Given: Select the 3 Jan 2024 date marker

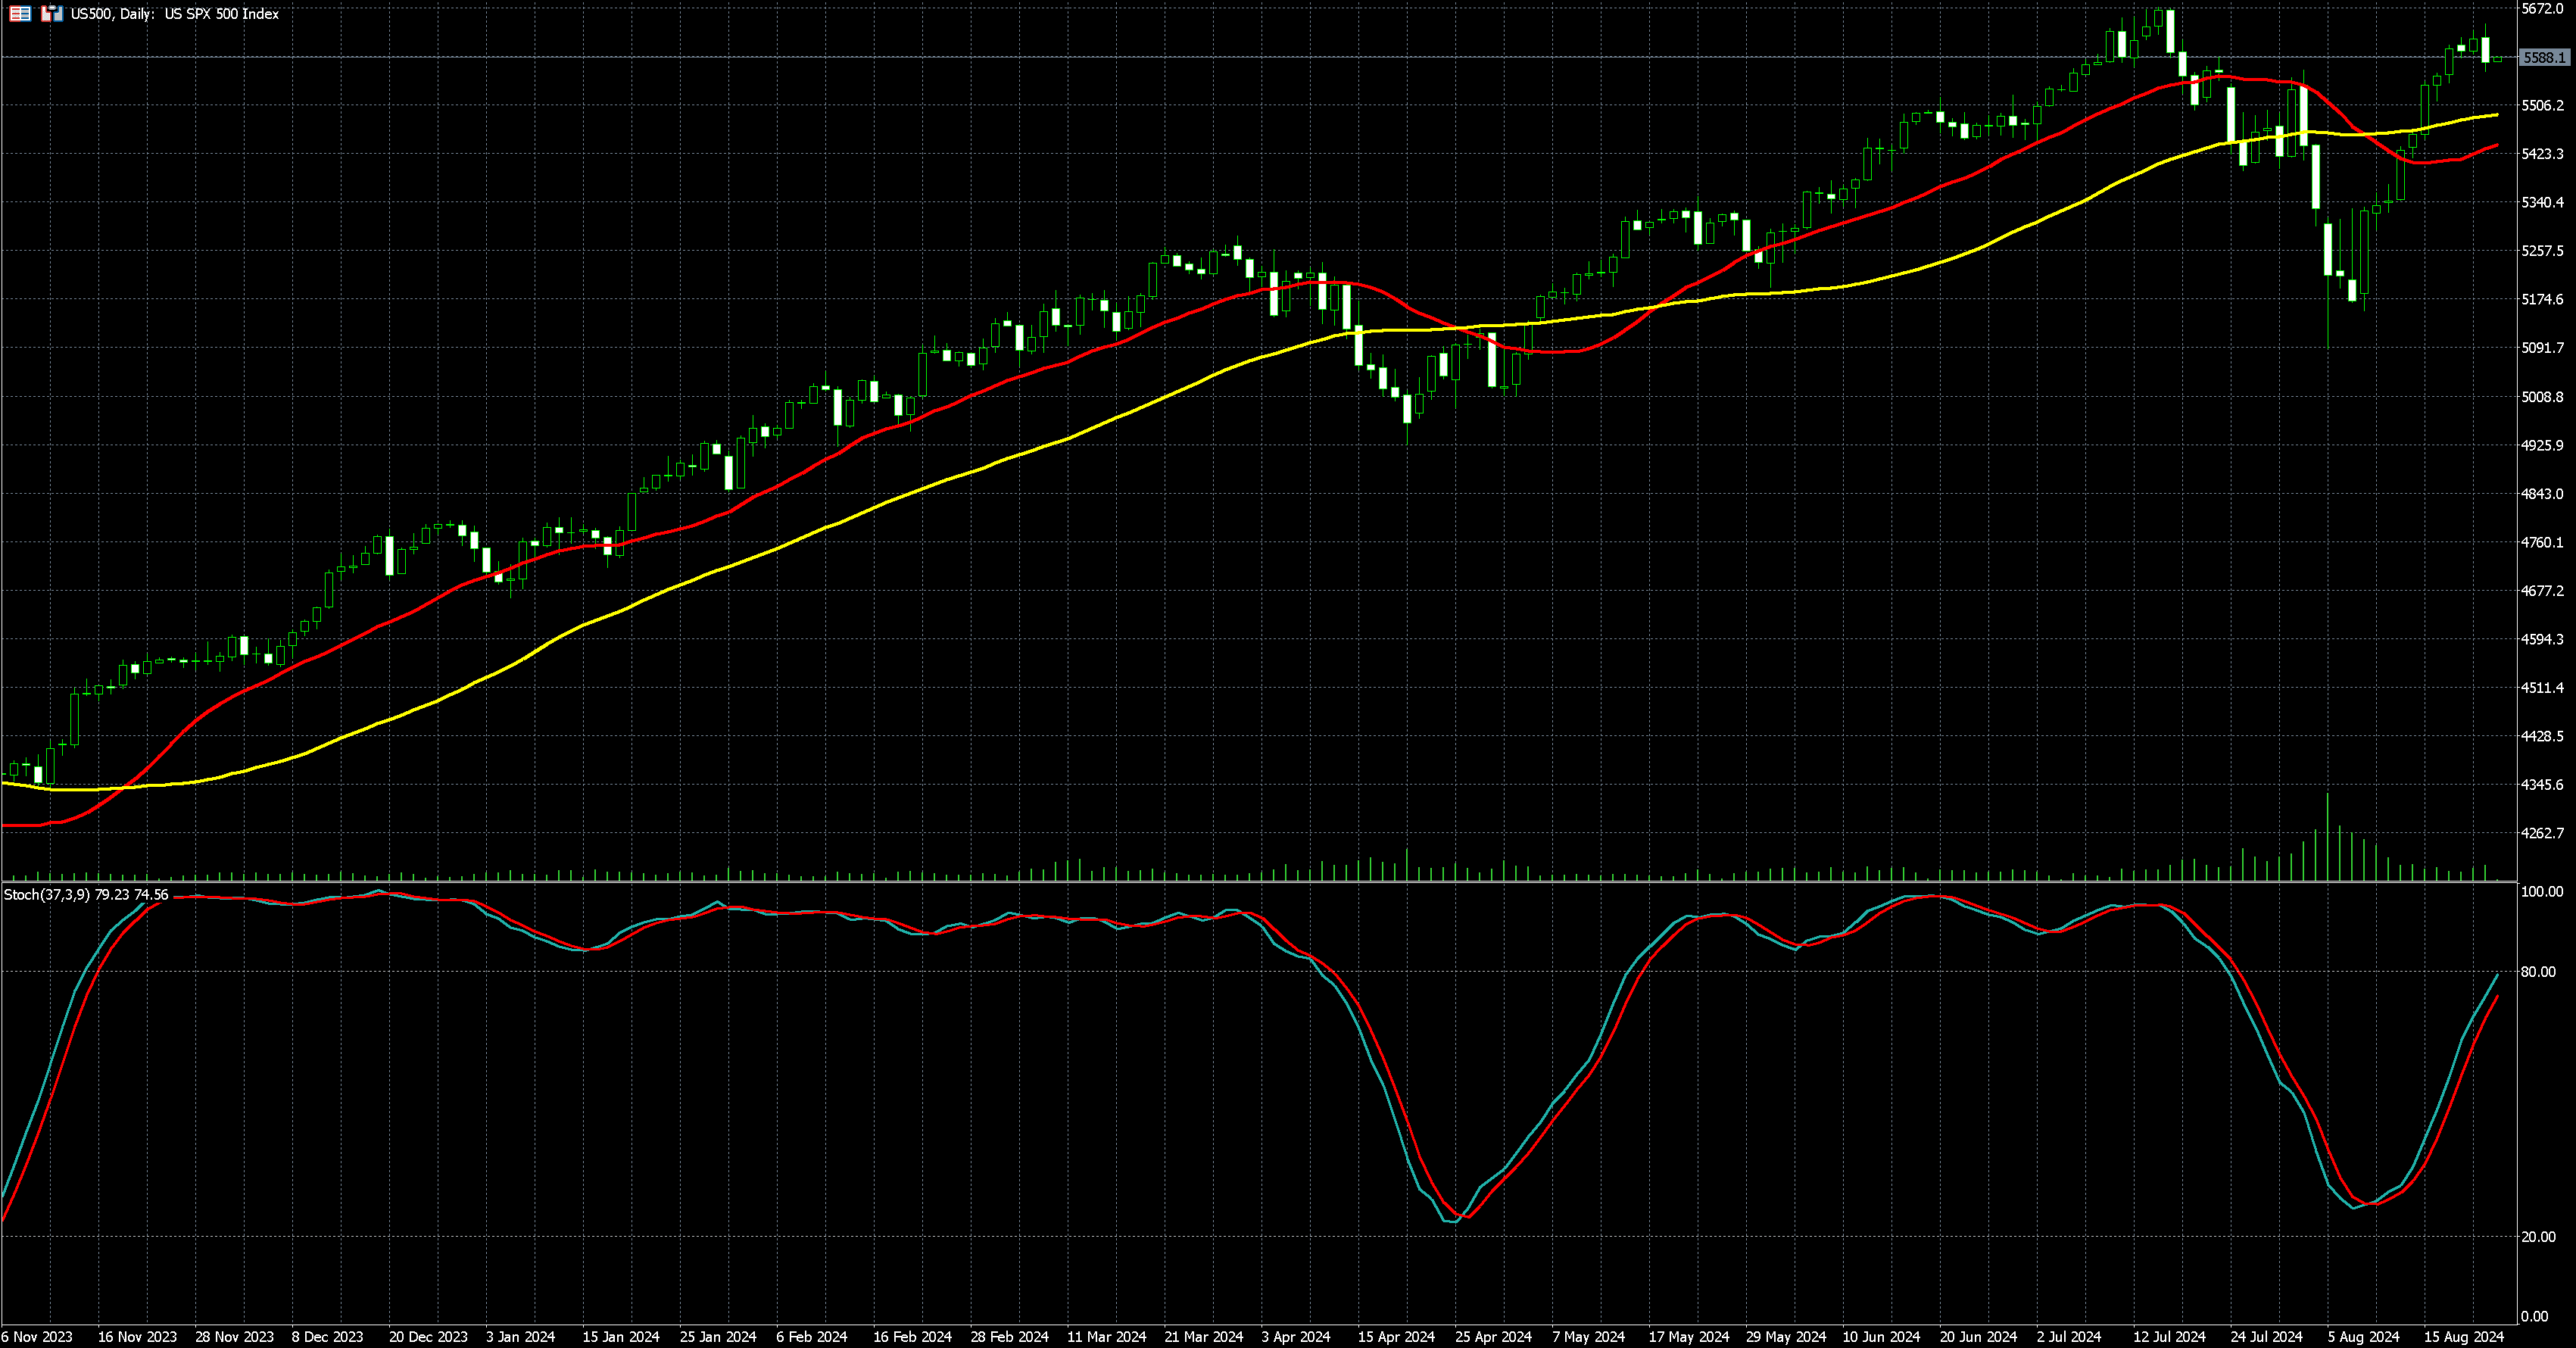Looking at the screenshot, I should pyautogui.click(x=520, y=1337).
